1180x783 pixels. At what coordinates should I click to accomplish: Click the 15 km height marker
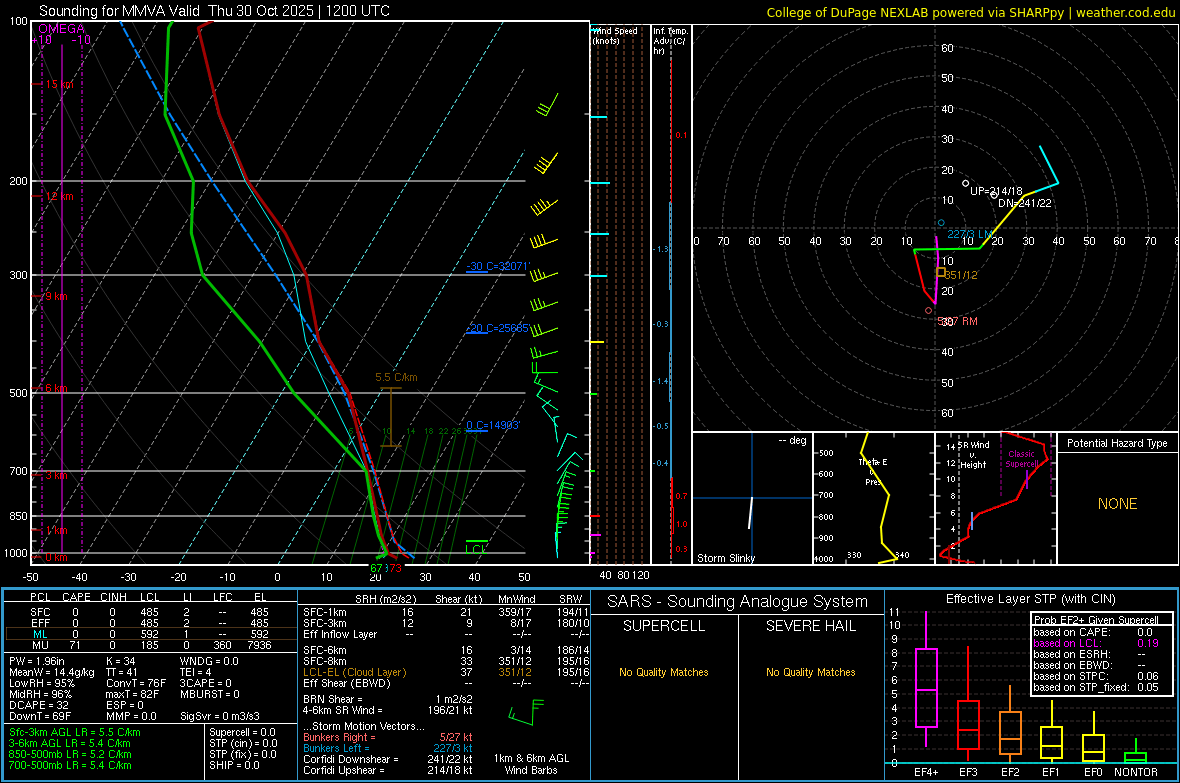(x=59, y=84)
